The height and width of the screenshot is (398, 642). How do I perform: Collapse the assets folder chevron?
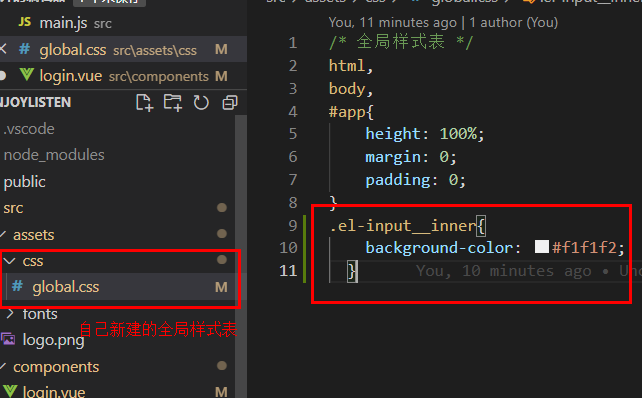[x=3, y=234]
